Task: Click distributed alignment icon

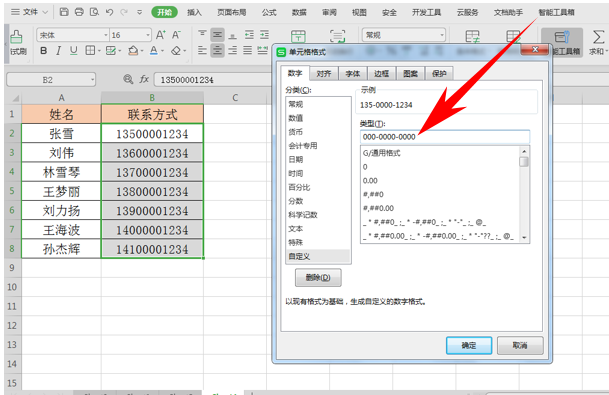Action: tap(263, 50)
